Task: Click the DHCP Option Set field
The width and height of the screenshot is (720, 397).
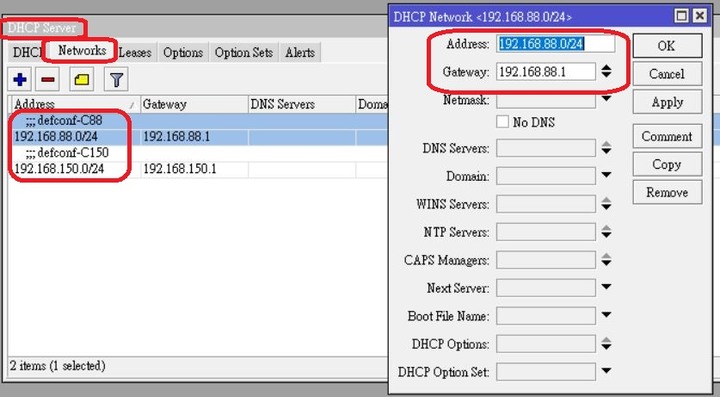Action: tap(546, 372)
